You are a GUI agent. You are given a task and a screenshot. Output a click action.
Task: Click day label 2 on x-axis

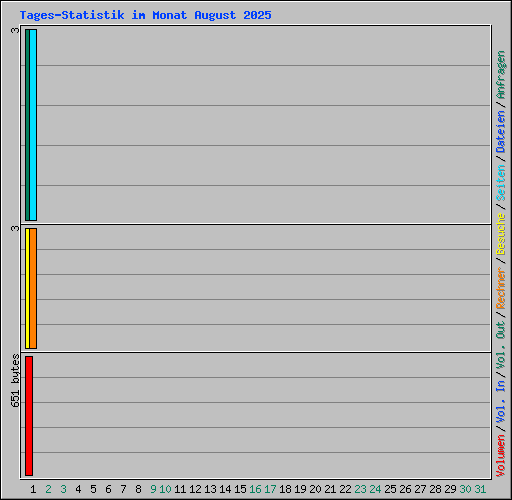48,489
